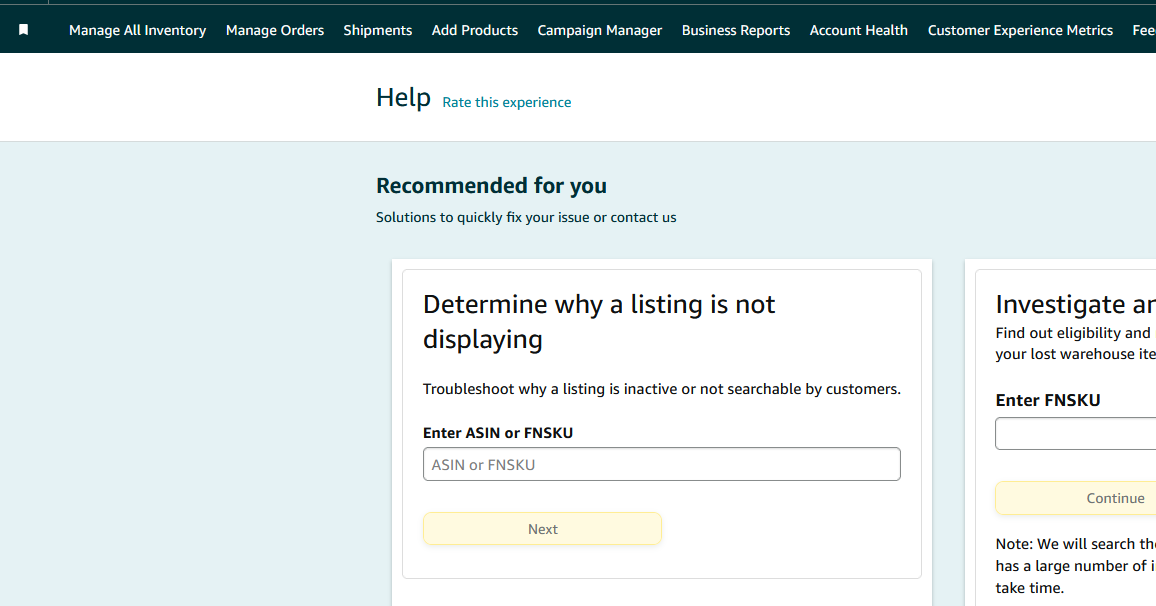
Task: Select Add Products in navigation bar
Action: [475, 30]
